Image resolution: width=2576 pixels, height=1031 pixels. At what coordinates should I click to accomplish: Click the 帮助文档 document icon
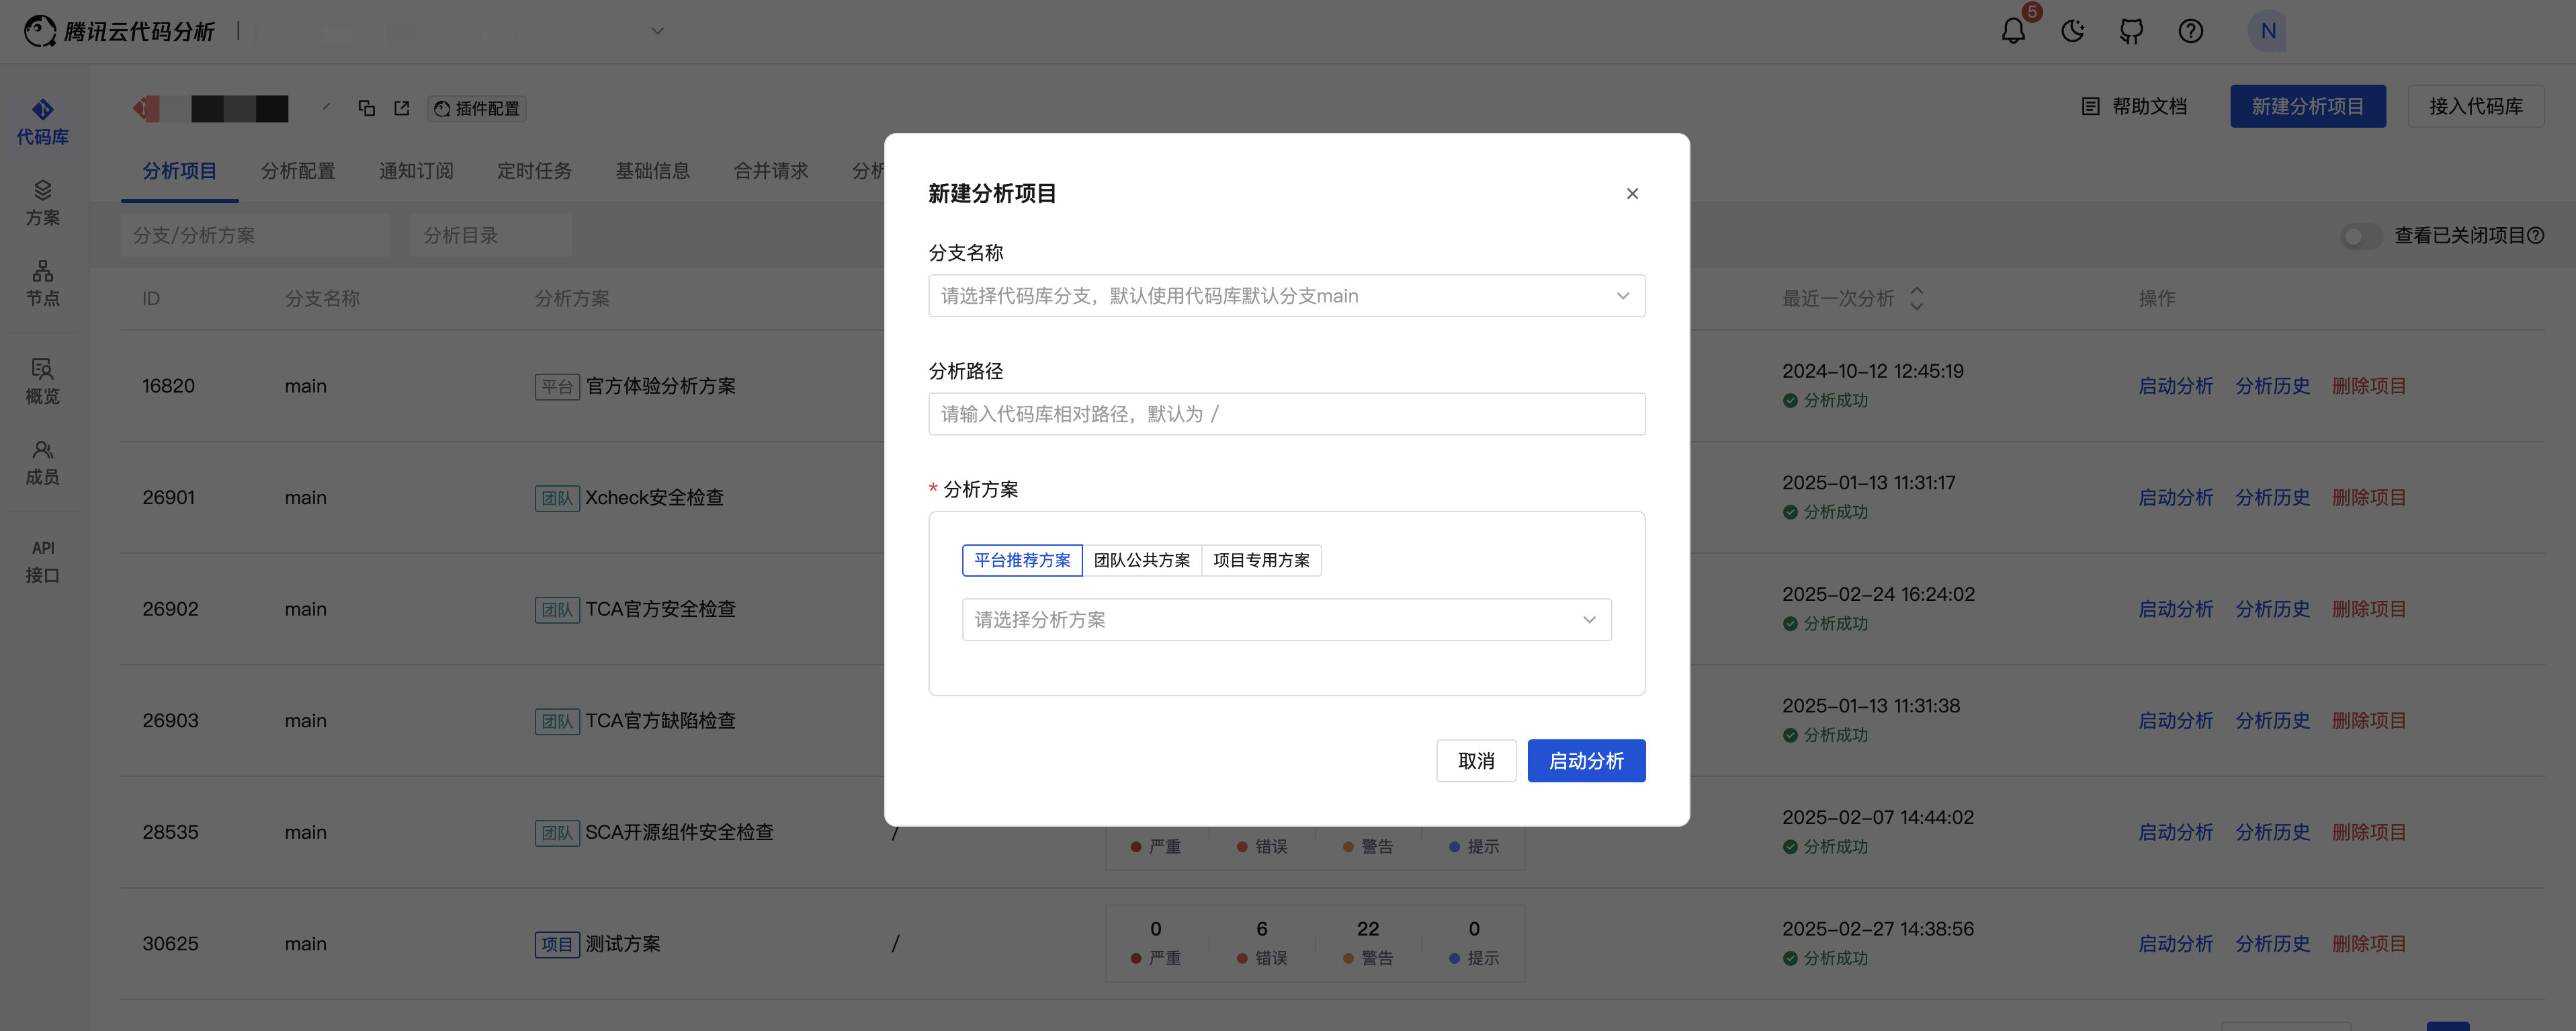point(2090,106)
